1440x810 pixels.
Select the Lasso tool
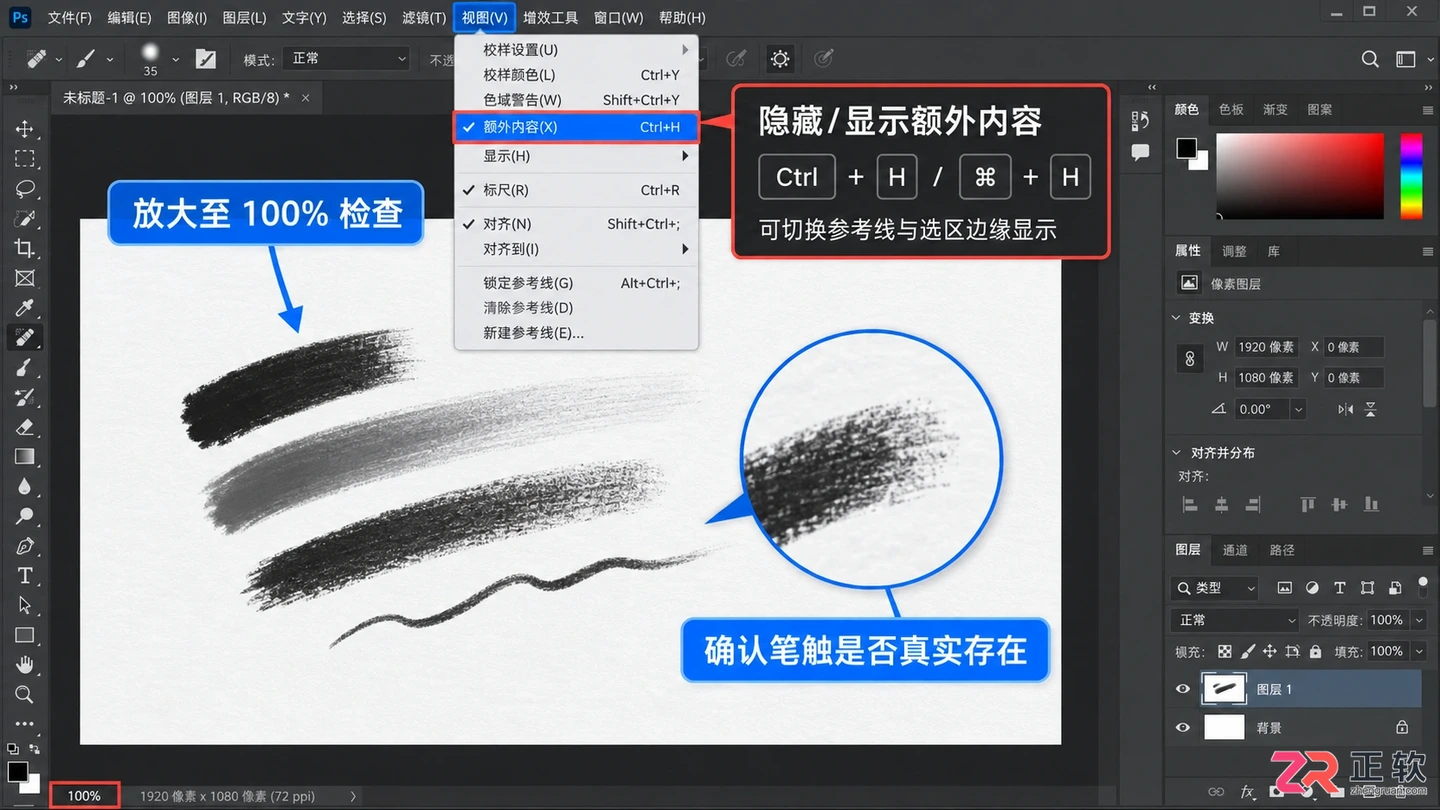point(25,188)
